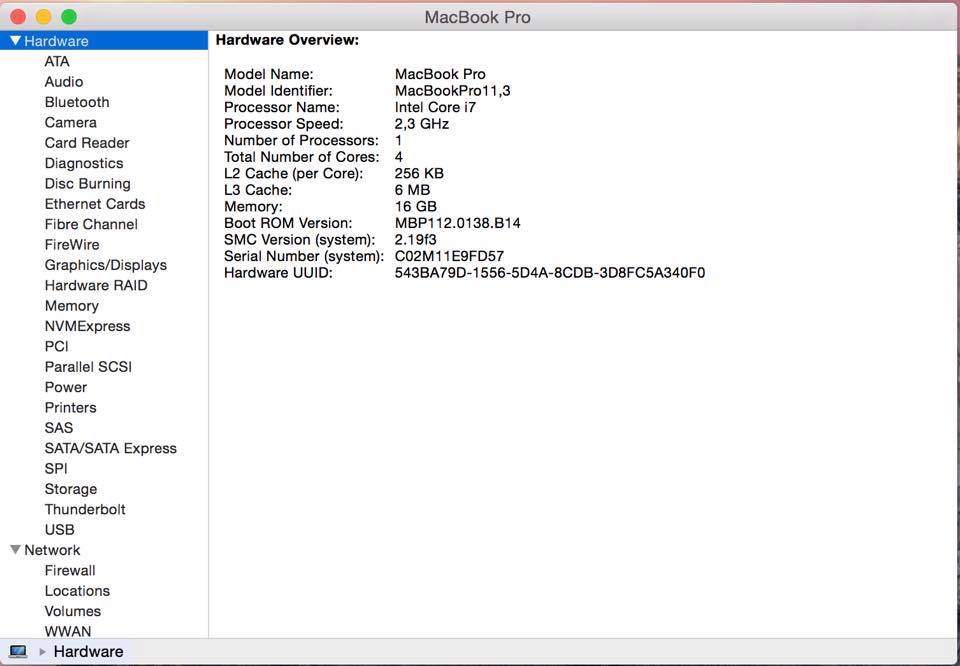Select Graphics/Displays in the sidebar
Viewport: 960px width, 666px height.
pyautogui.click(x=105, y=265)
